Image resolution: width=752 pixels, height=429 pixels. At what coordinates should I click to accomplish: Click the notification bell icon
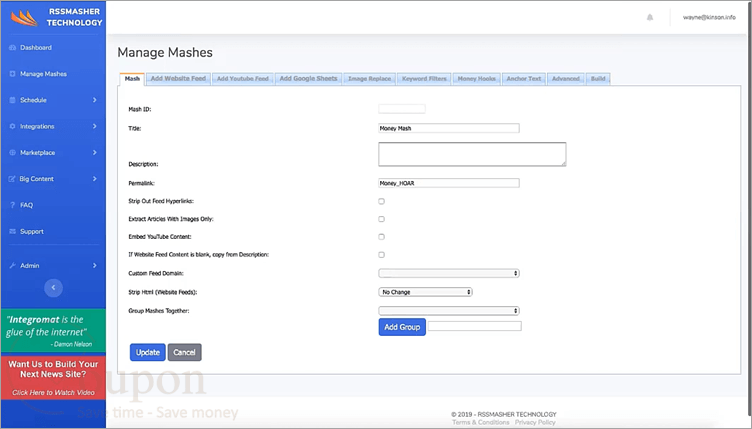(650, 17)
